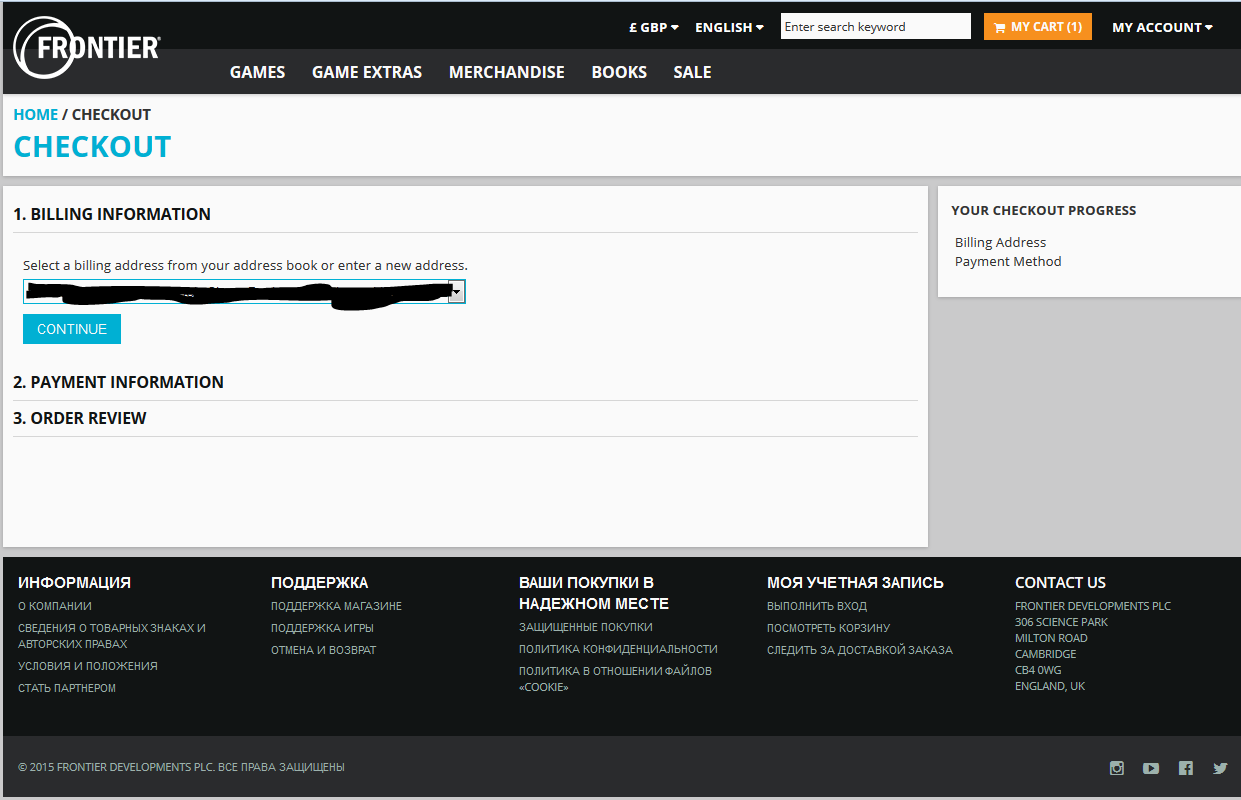Open ПОСМОТРЕТЬ КОРЗИНУ link
This screenshot has width=1241, height=800.
828,628
